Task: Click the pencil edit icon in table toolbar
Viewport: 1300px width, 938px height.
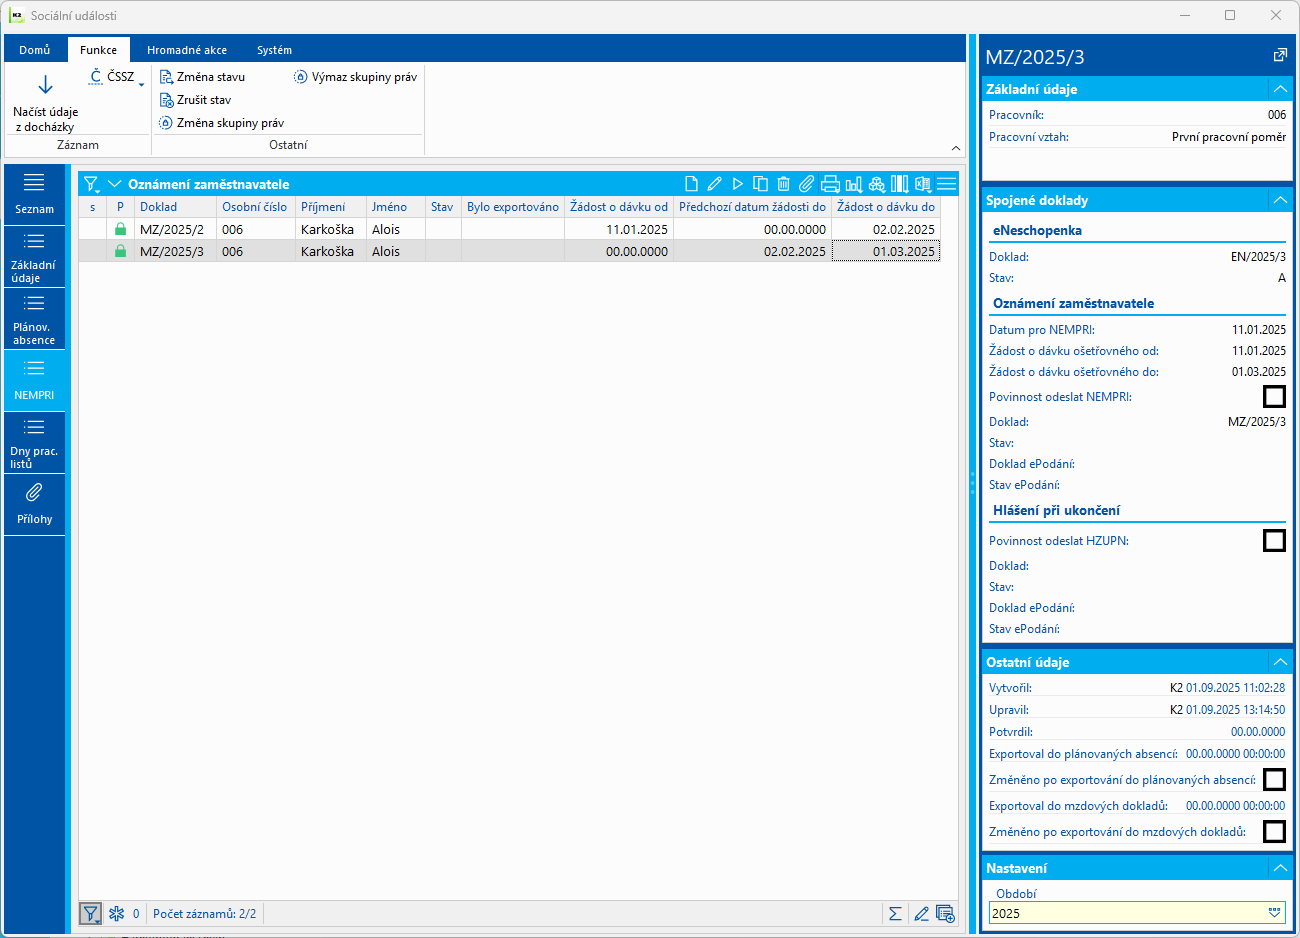Action: 714,184
